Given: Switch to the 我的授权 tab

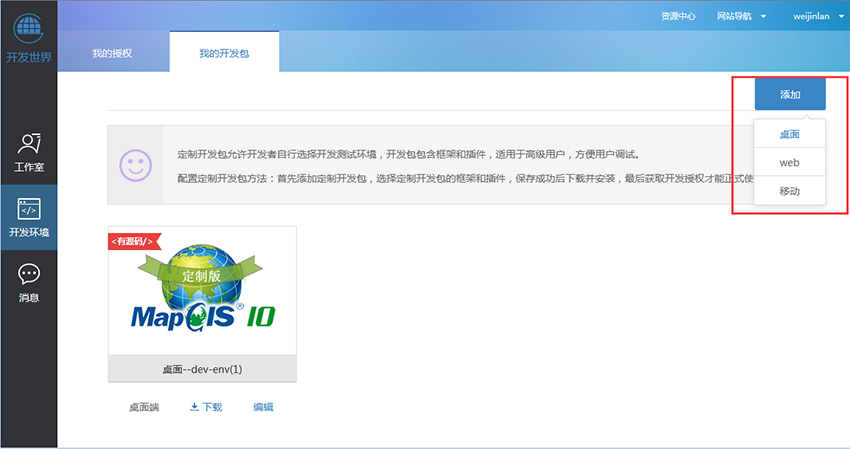Looking at the screenshot, I should pos(112,52).
